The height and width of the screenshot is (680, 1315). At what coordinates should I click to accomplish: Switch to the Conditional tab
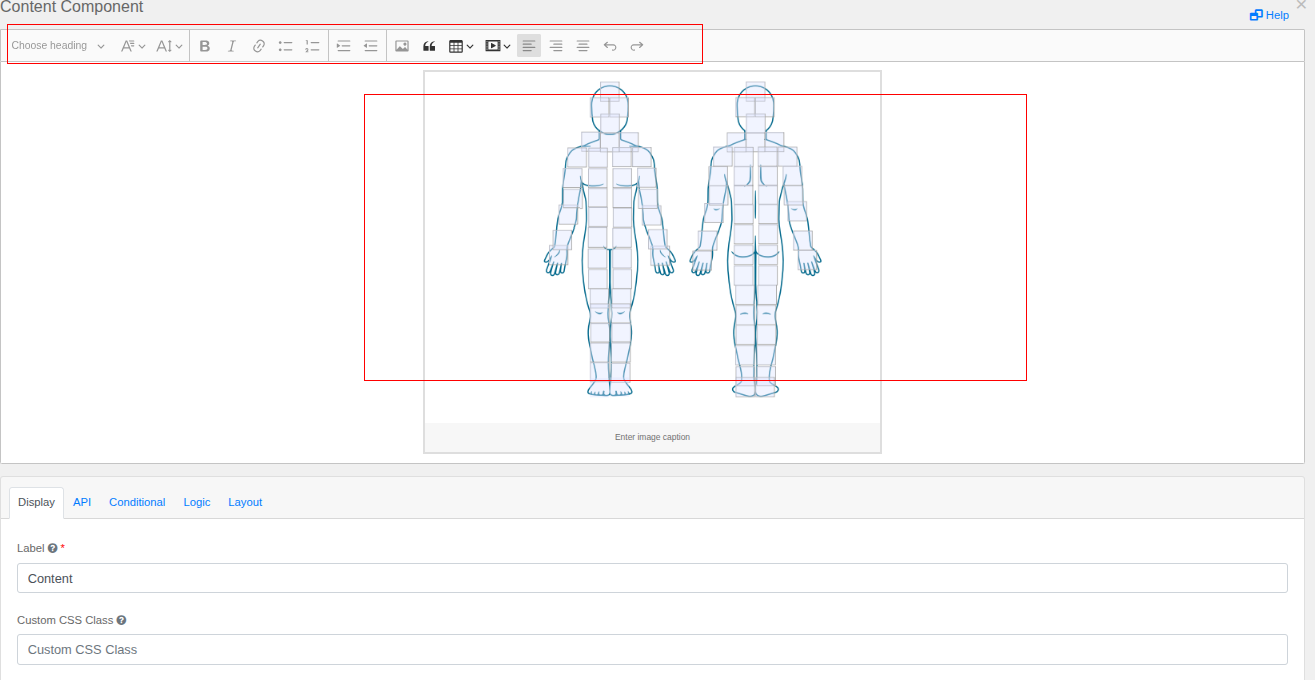click(x=137, y=502)
